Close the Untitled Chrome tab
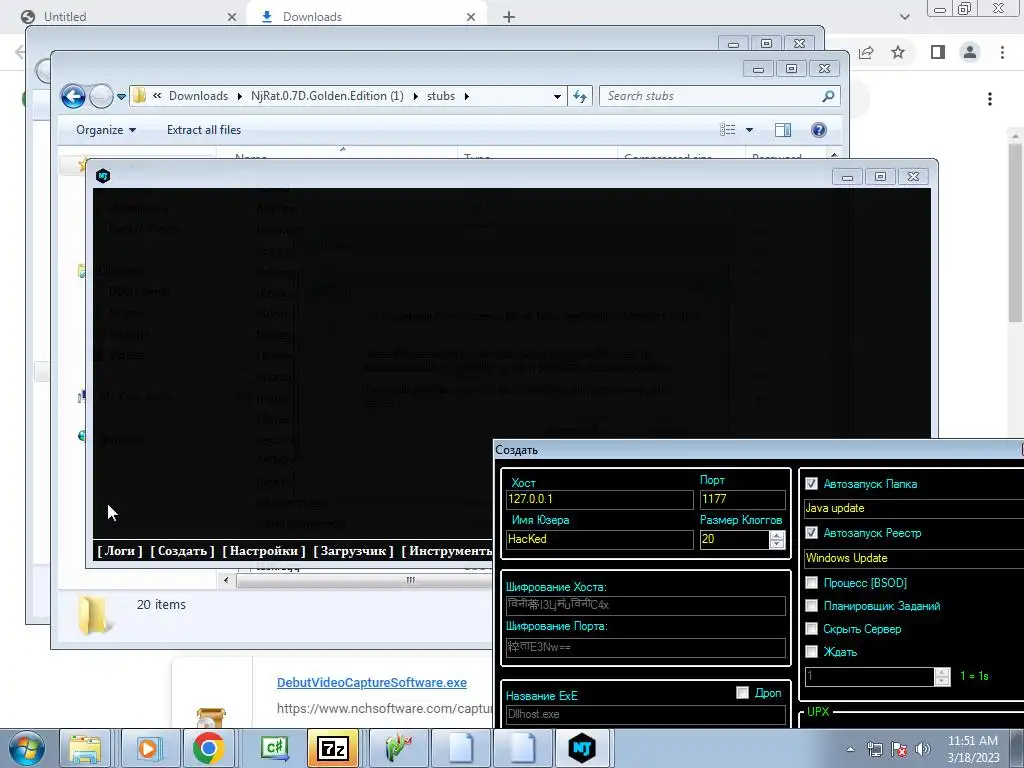This screenshot has height=768, width=1024. (x=232, y=17)
